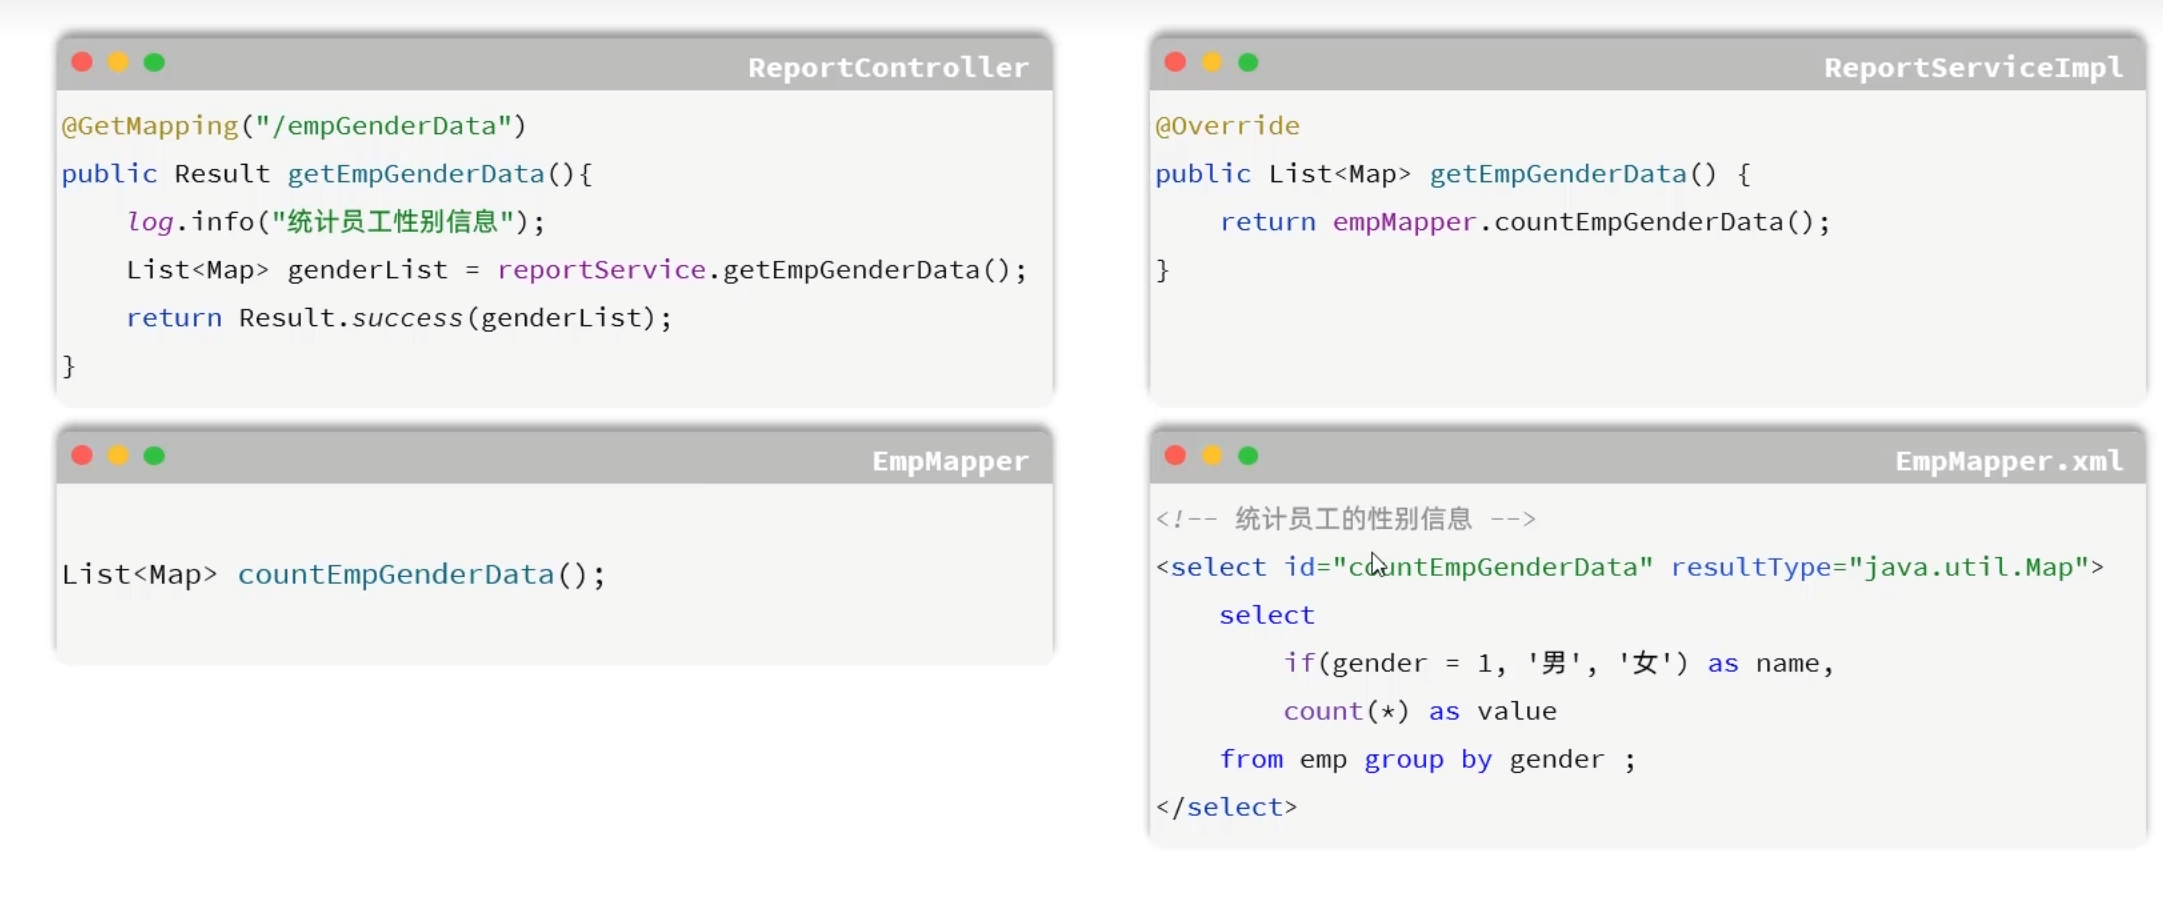Click the @Override annotation in ReportServiceImpl
Image resolution: width=2163 pixels, height=911 pixels.
click(1227, 126)
